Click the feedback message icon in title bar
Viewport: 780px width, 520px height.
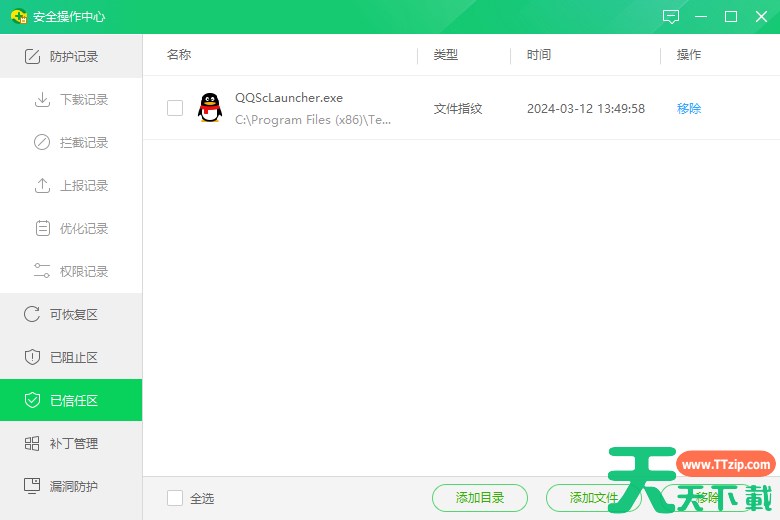click(671, 17)
